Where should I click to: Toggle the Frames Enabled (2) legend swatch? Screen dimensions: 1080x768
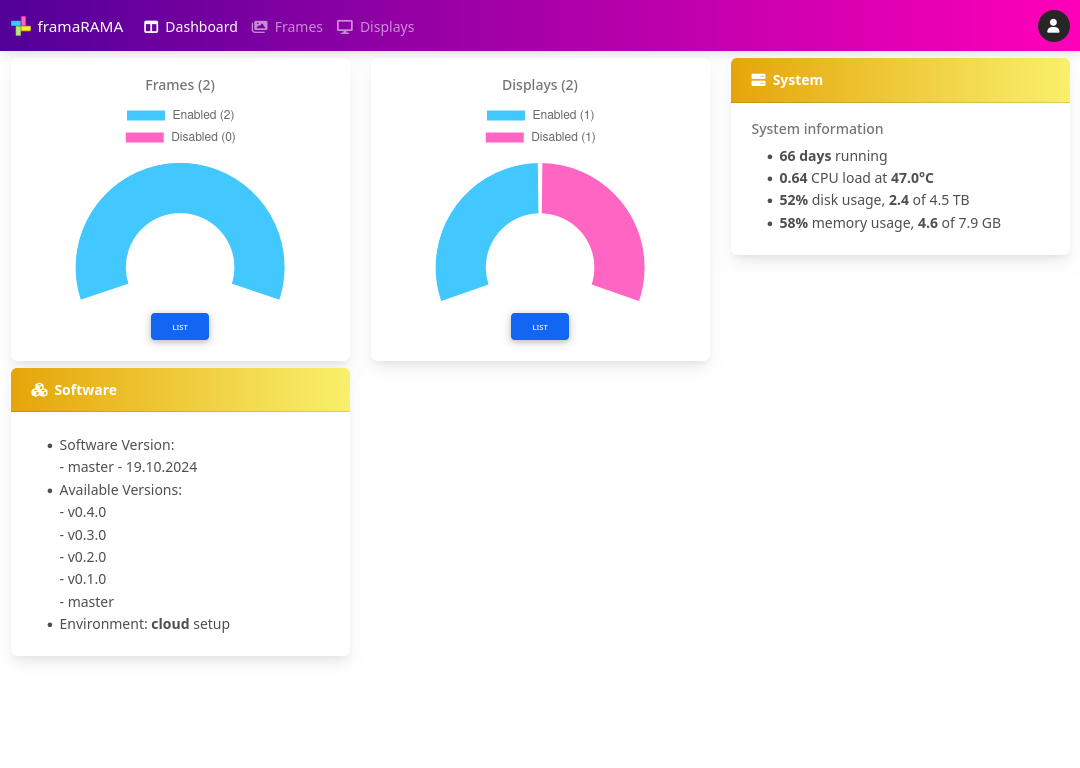click(146, 115)
